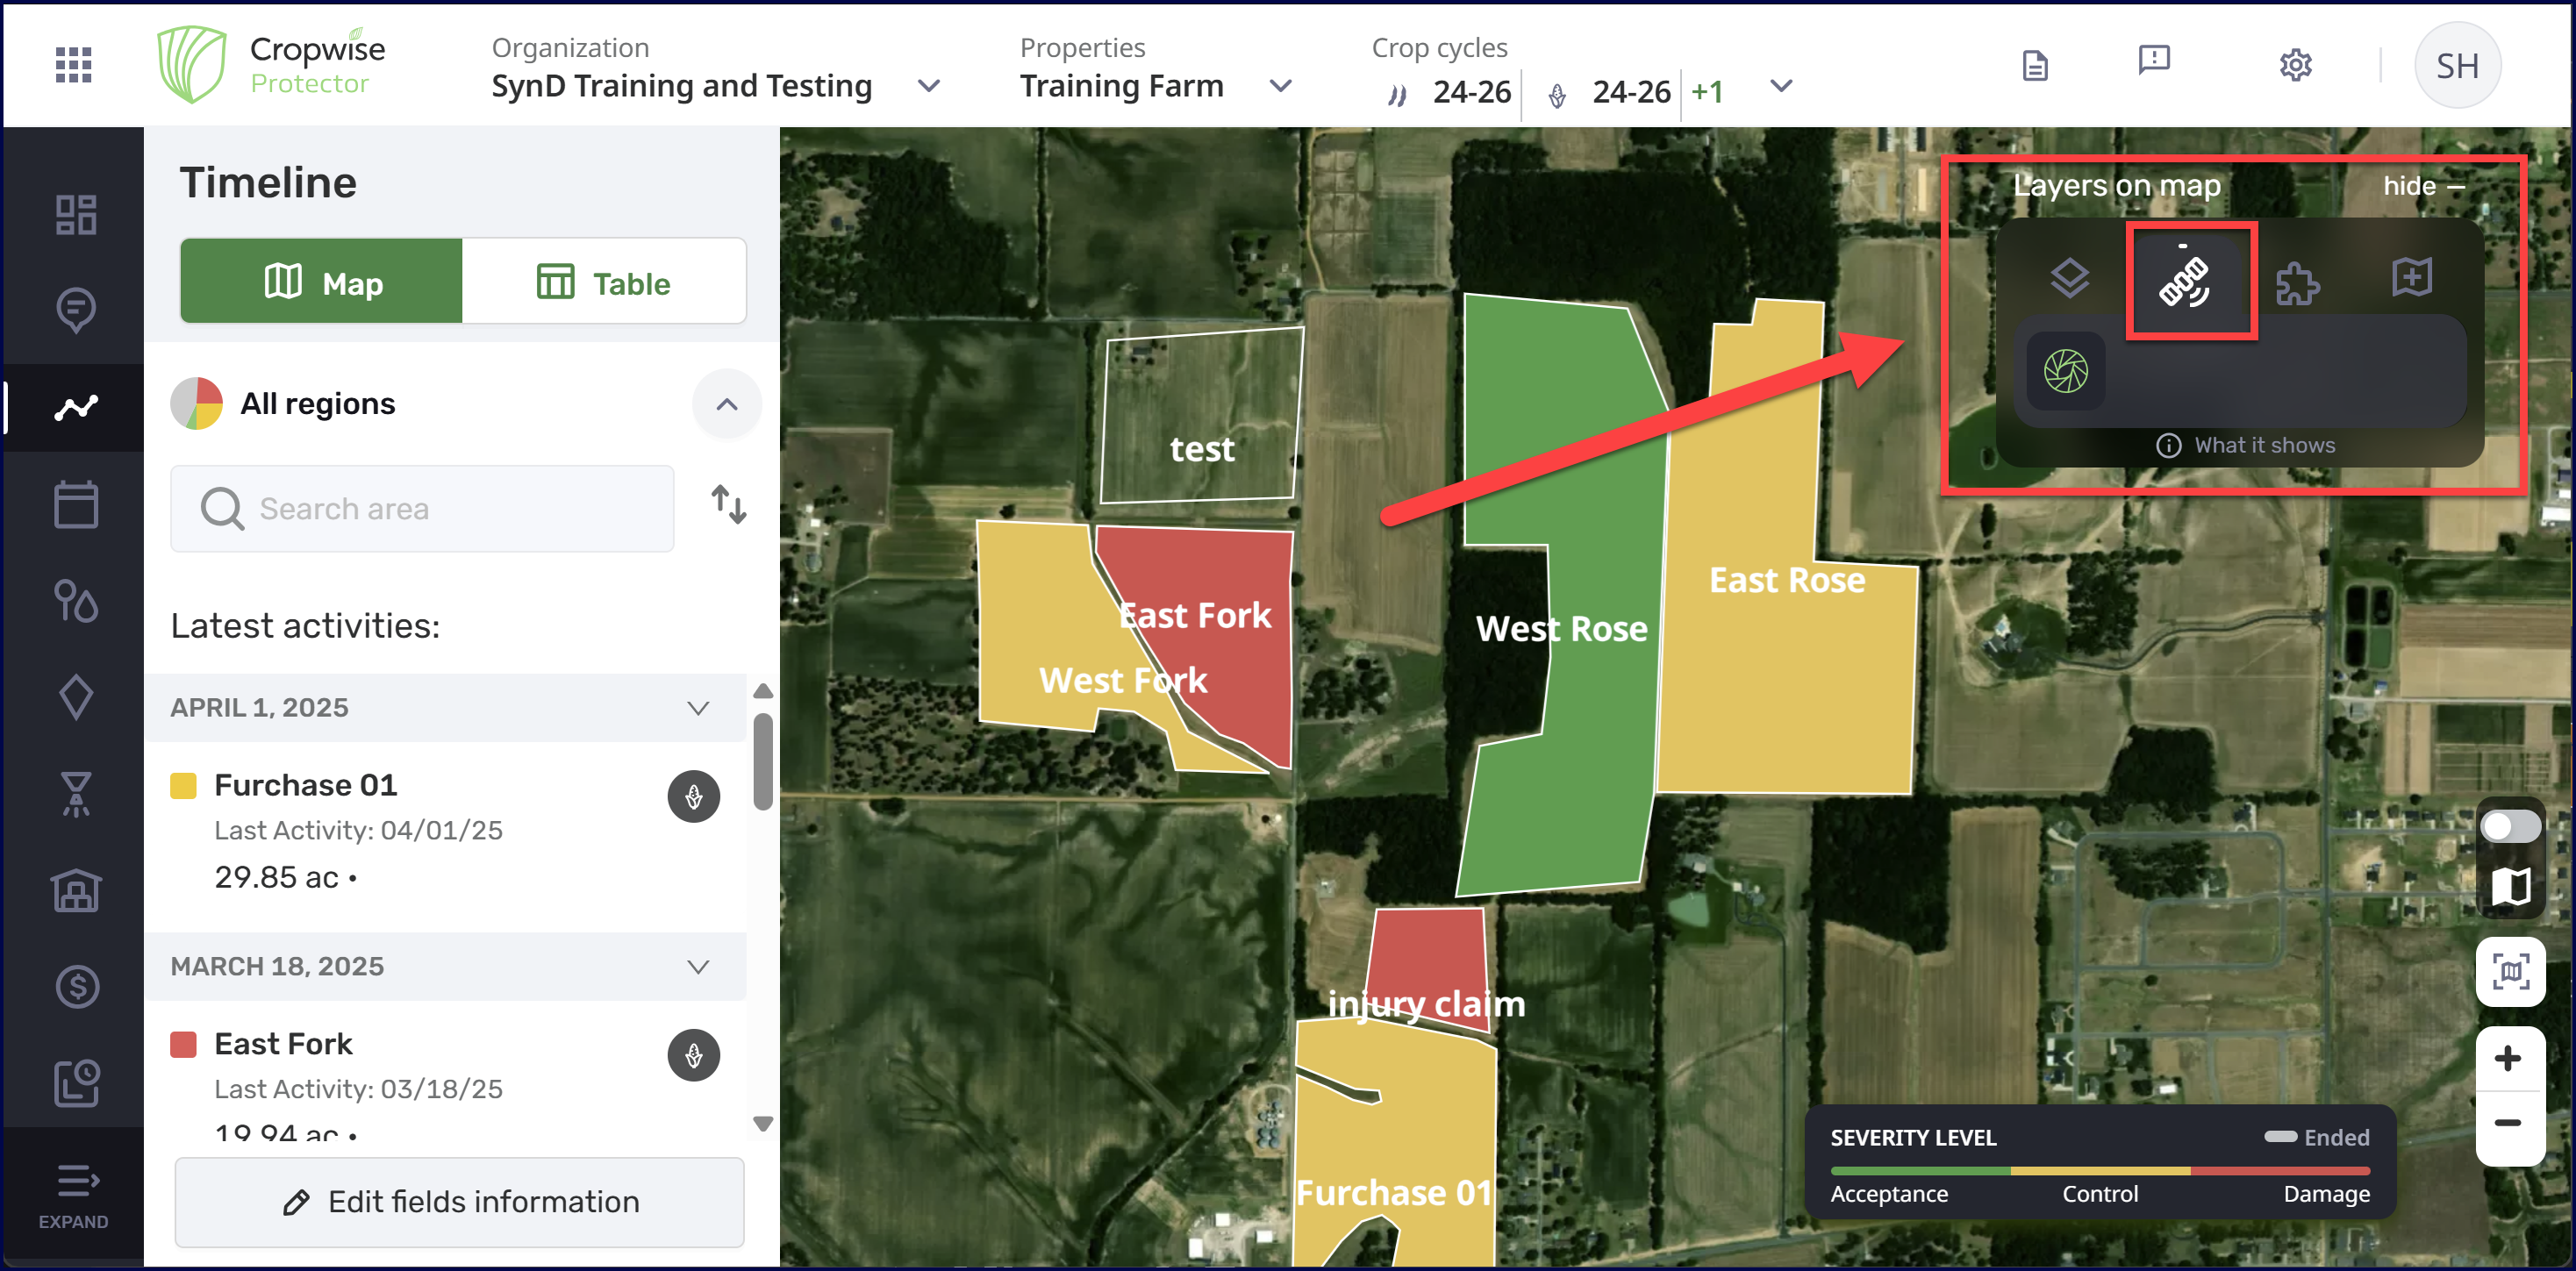This screenshot has width=2576, height=1271.
Task: Switch to the Table tab
Action: [x=604, y=283]
